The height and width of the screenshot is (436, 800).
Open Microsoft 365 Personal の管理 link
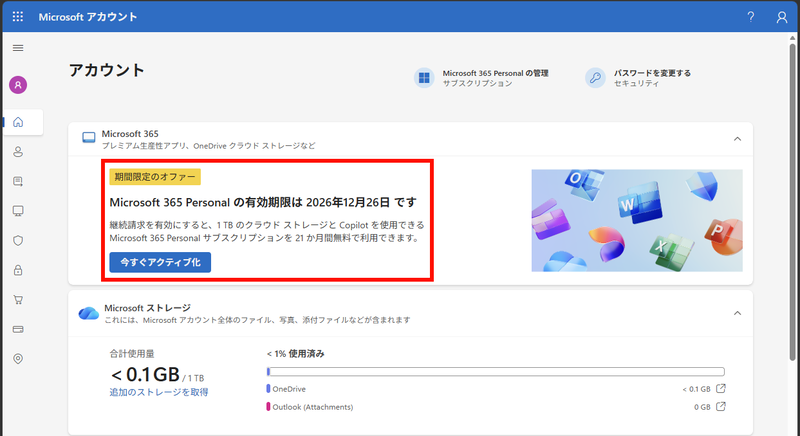click(495, 73)
